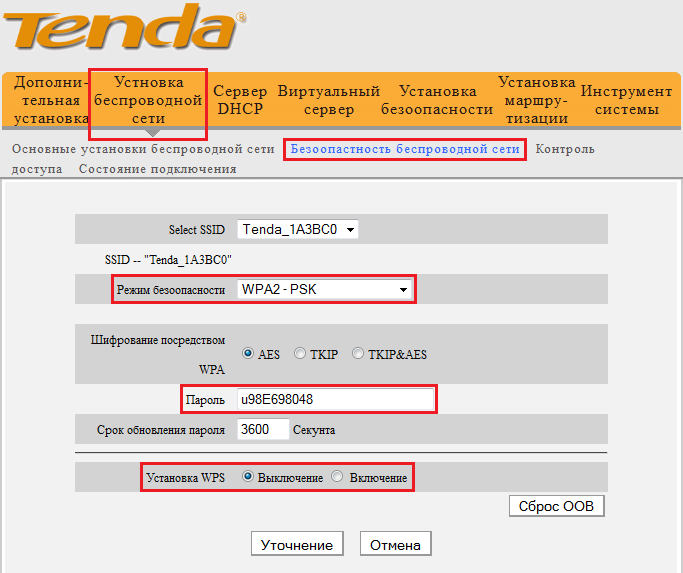Select the AES encryption radio button

(248, 353)
